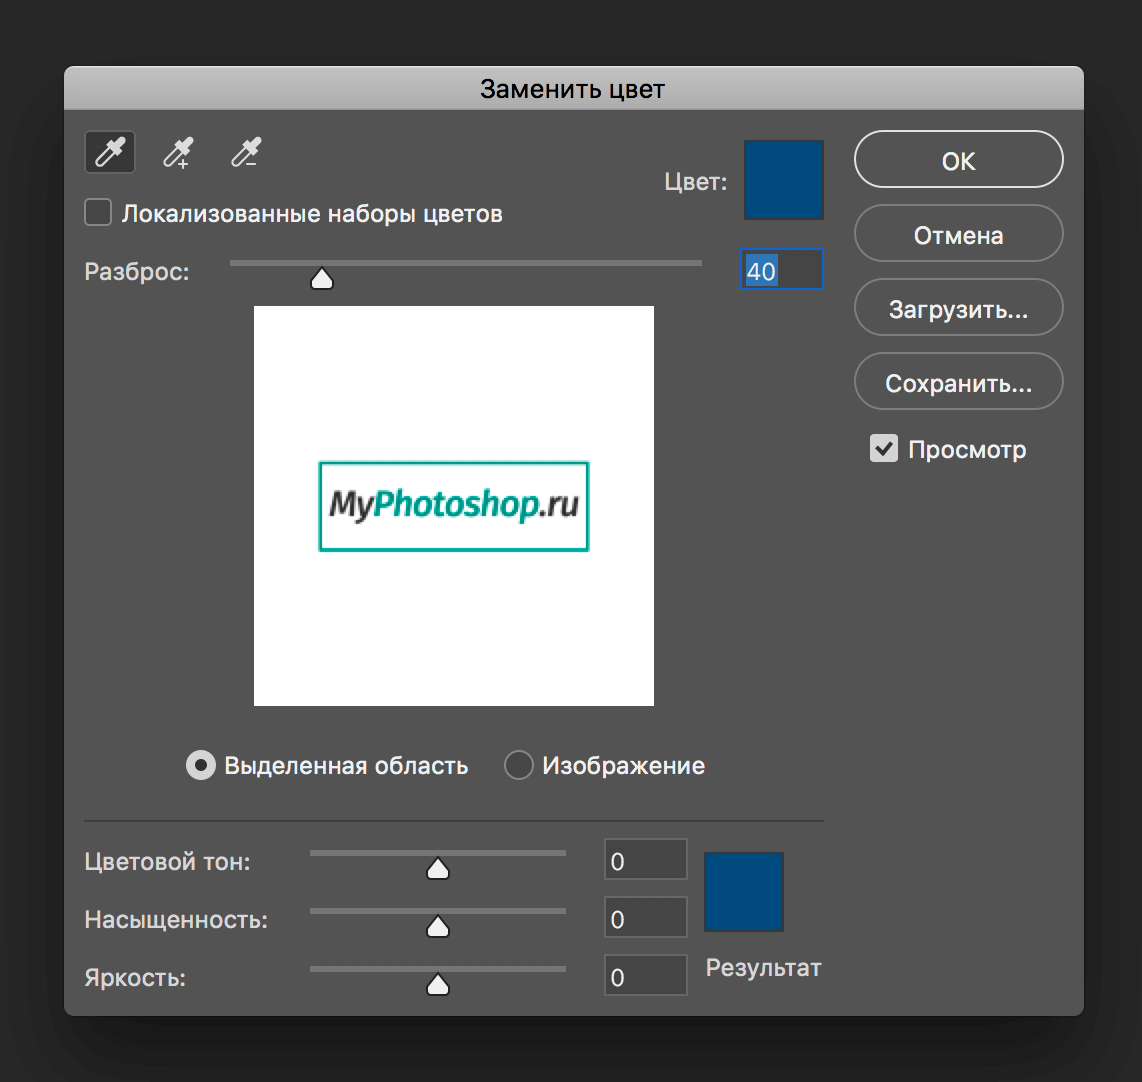Open the Результат color swatch
The width and height of the screenshot is (1142, 1082).
click(x=744, y=892)
